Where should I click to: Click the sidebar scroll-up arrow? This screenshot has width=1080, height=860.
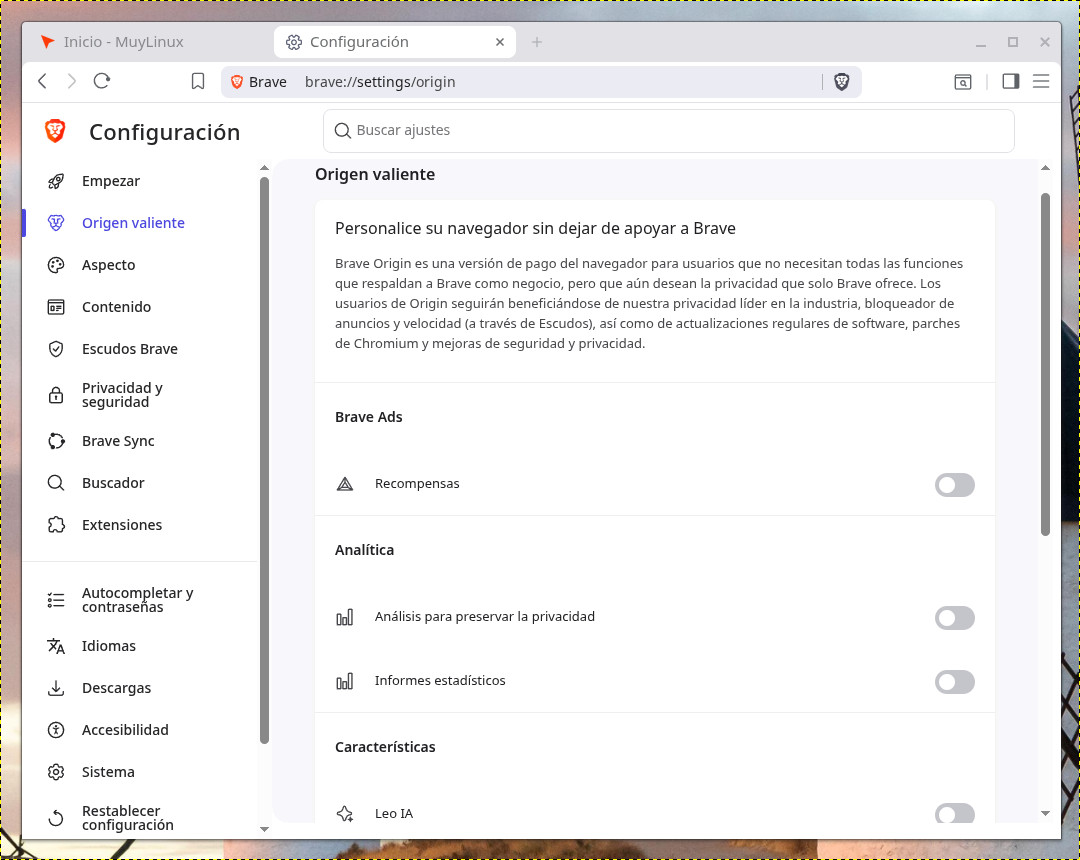(x=264, y=168)
